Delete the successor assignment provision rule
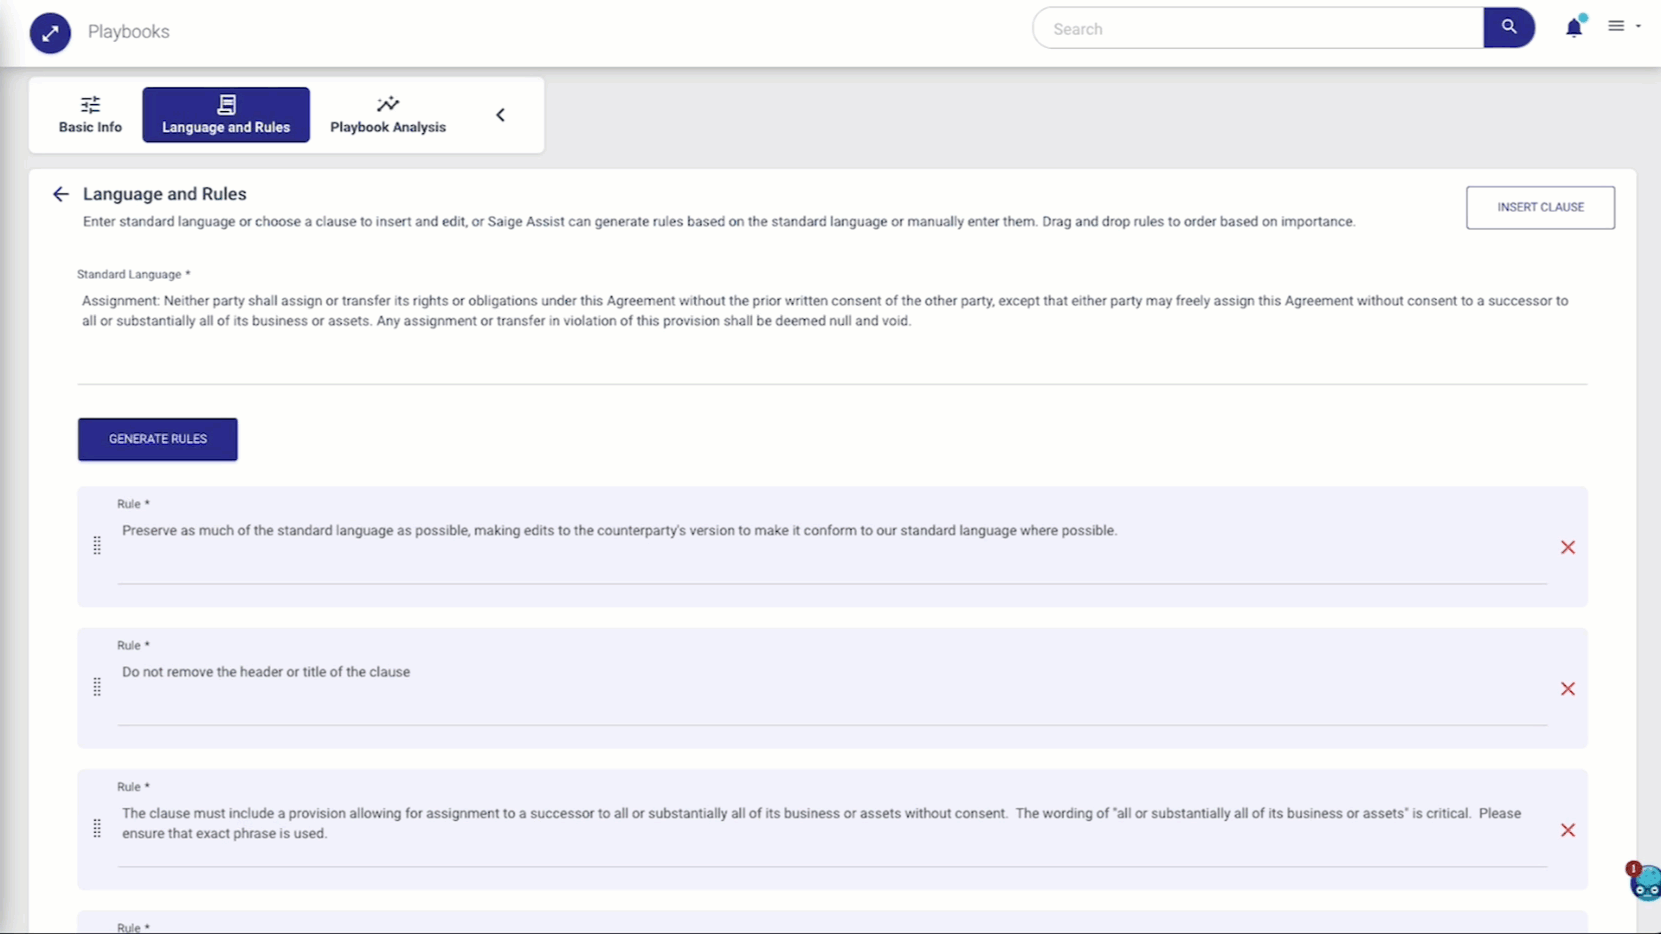 click(x=1568, y=830)
